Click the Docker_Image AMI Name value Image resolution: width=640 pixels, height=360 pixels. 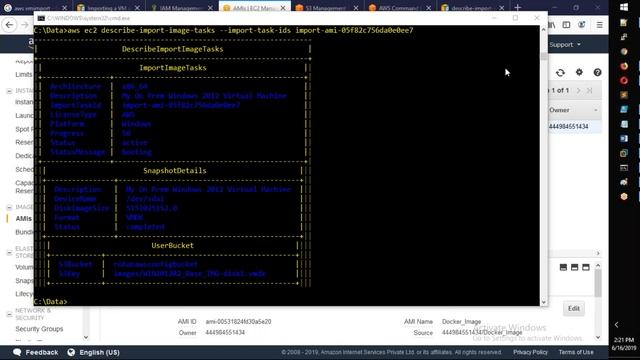[461, 322]
